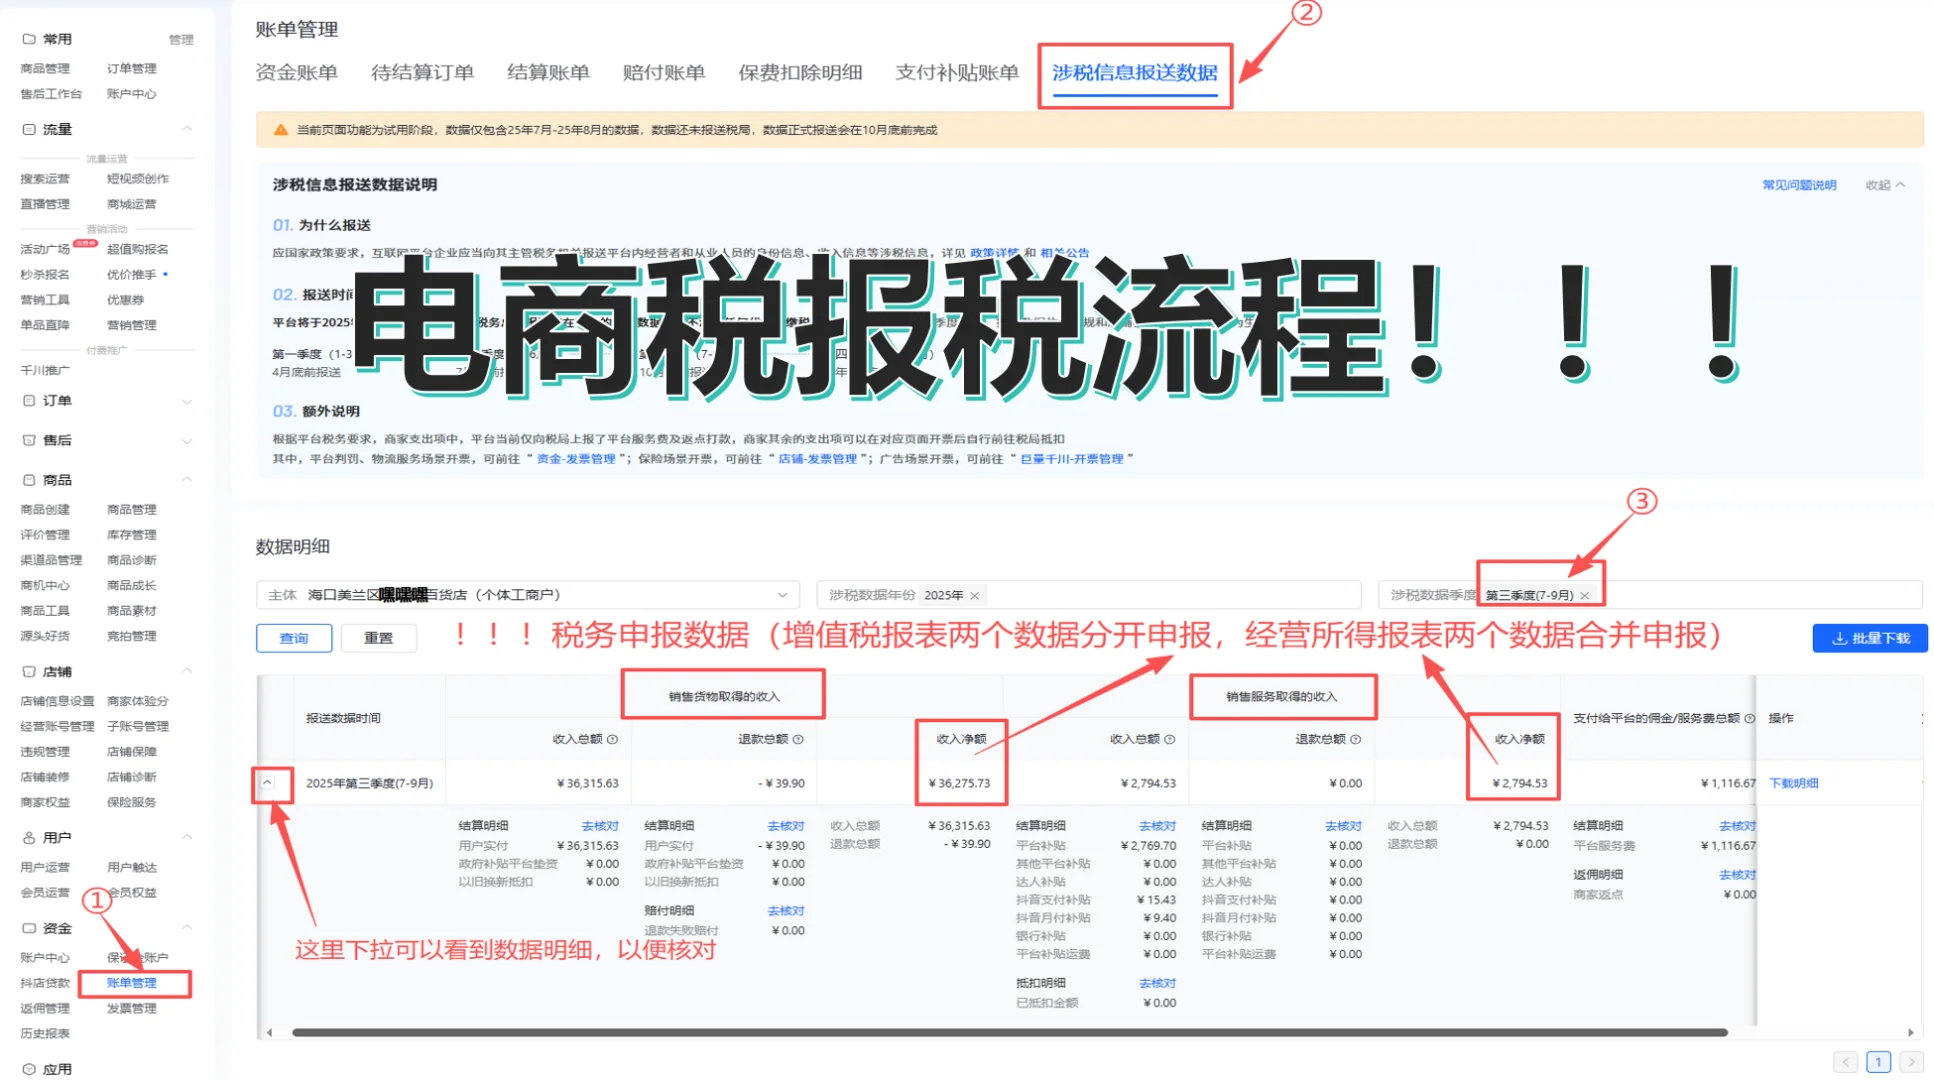Select the 商品 (Products) sidebar icon

pyautogui.click(x=27, y=479)
